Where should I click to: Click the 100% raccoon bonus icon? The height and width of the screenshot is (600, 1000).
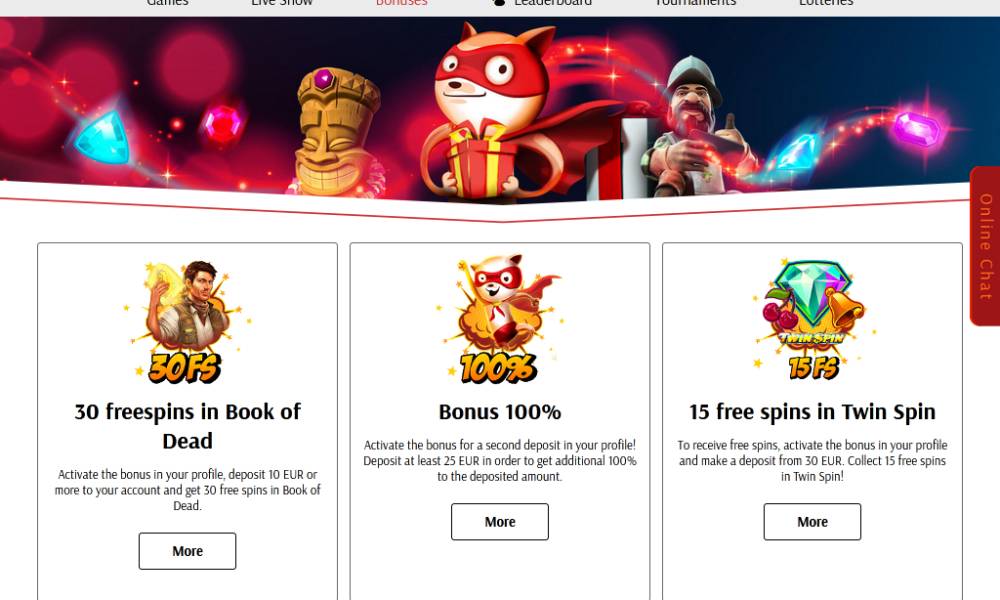[x=499, y=320]
